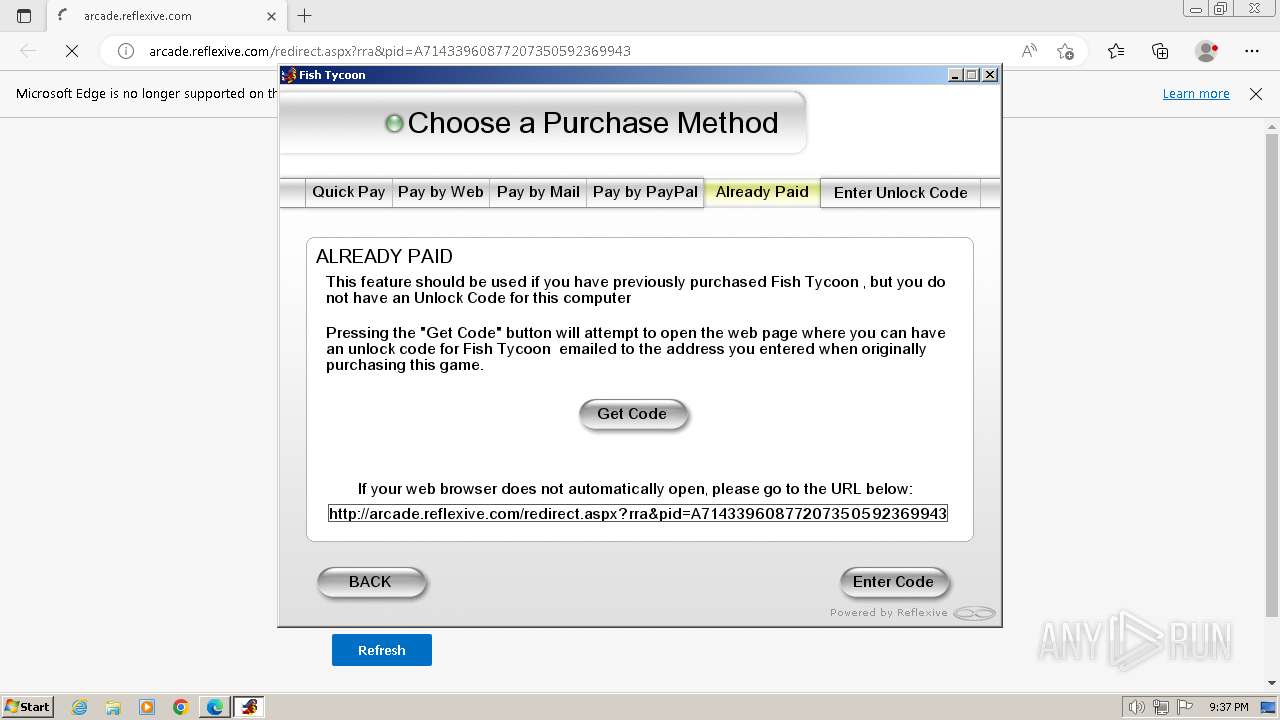Viewport: 1280px width, 720px height.
Task: Click the BACK button
Action: [x=371, y=582]
